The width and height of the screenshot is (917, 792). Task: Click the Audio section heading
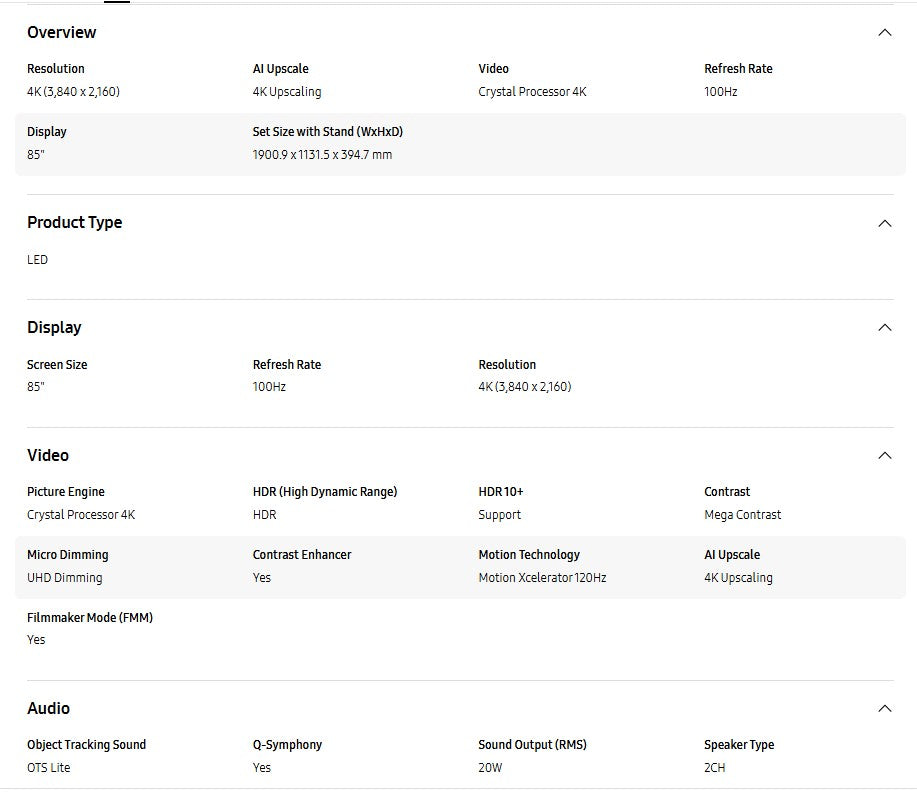[x=48, y=709]
